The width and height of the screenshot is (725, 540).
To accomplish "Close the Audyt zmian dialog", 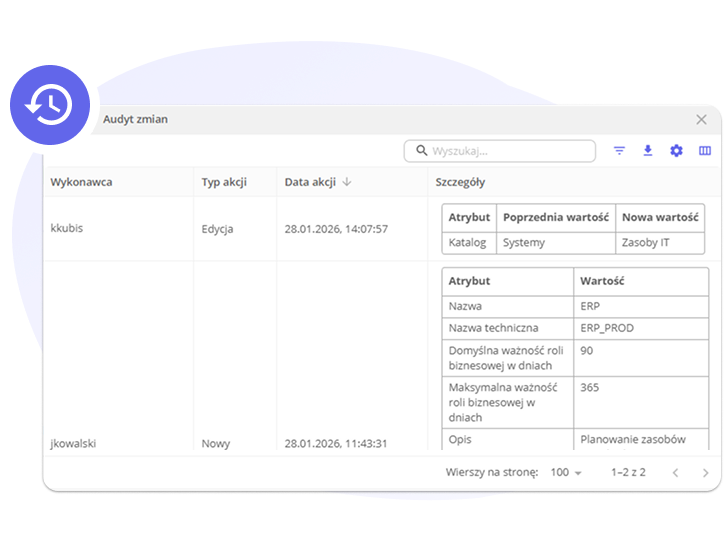I will [701, 119].
